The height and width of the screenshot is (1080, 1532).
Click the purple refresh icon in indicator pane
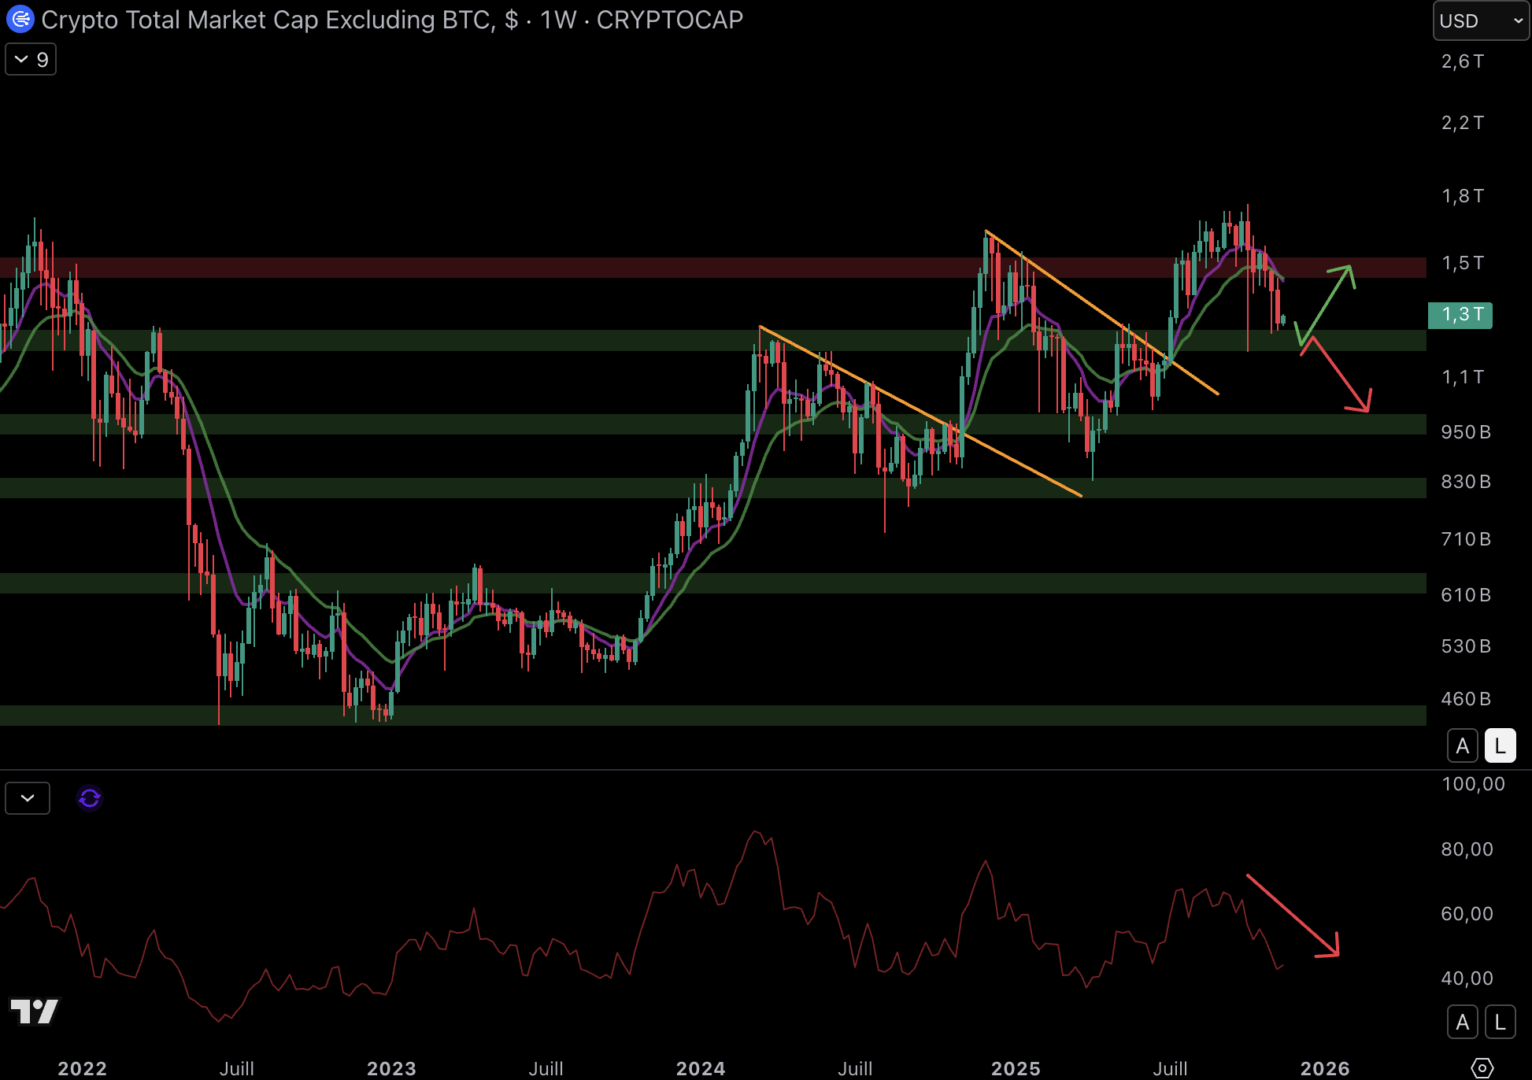[90, 798]
